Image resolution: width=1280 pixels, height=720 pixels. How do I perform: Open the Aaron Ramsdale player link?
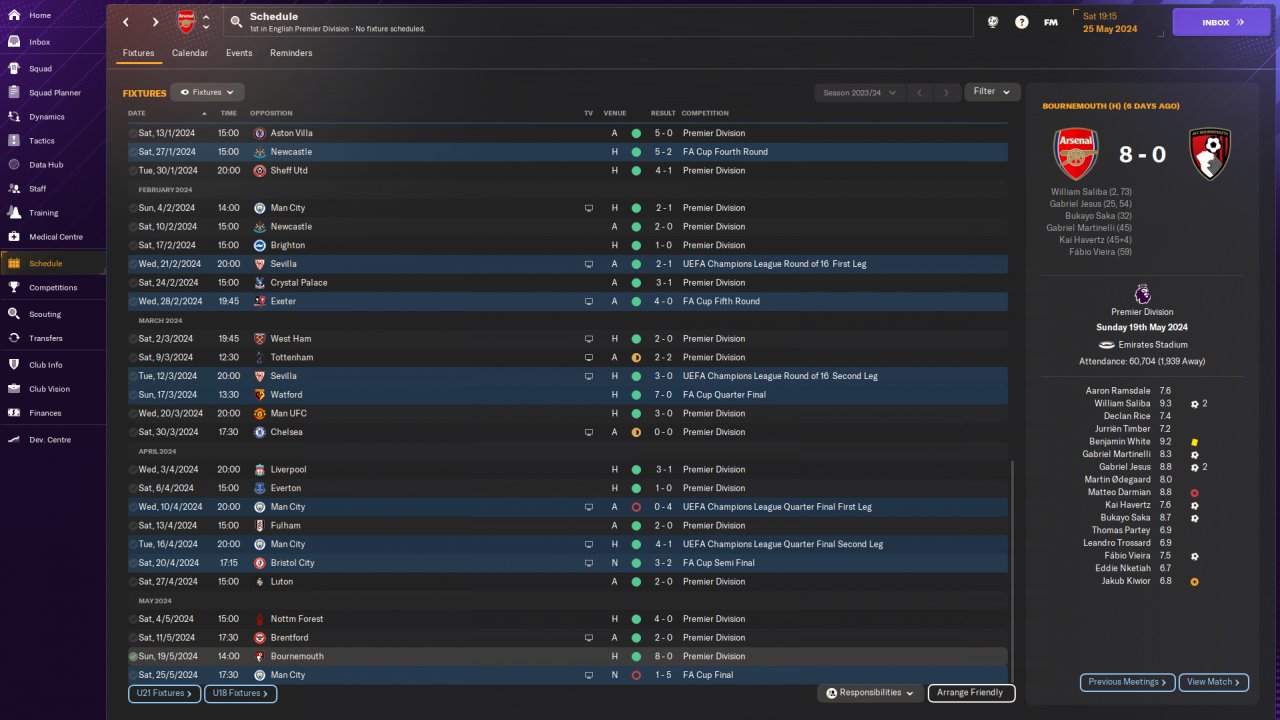(x=1118, y=391)
